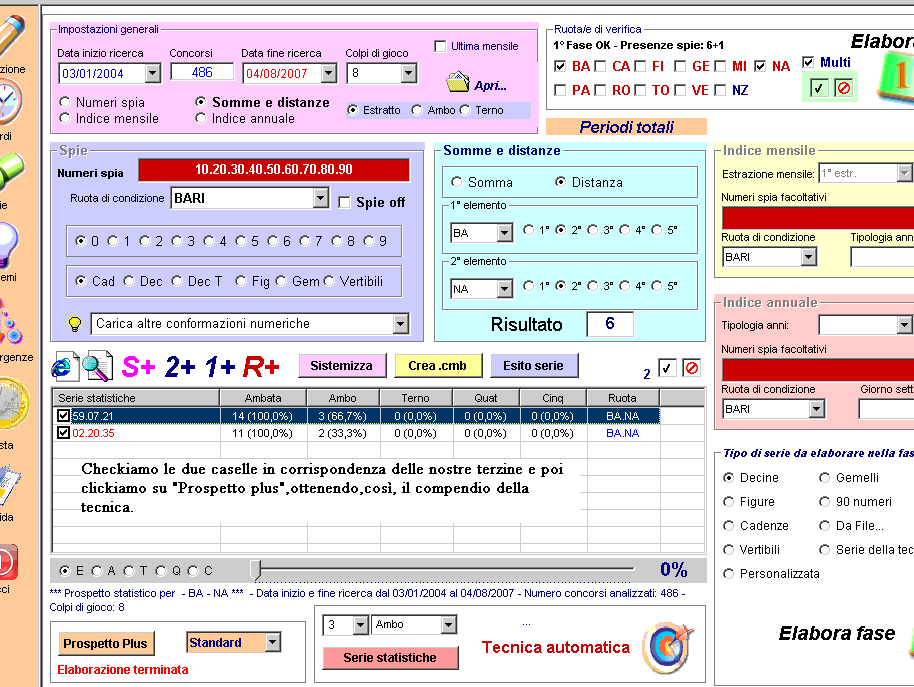The image size is (914, 687).
Task: Expand the Standard dropdown beside Prospetto Plus
Action: tap(273, 642)
